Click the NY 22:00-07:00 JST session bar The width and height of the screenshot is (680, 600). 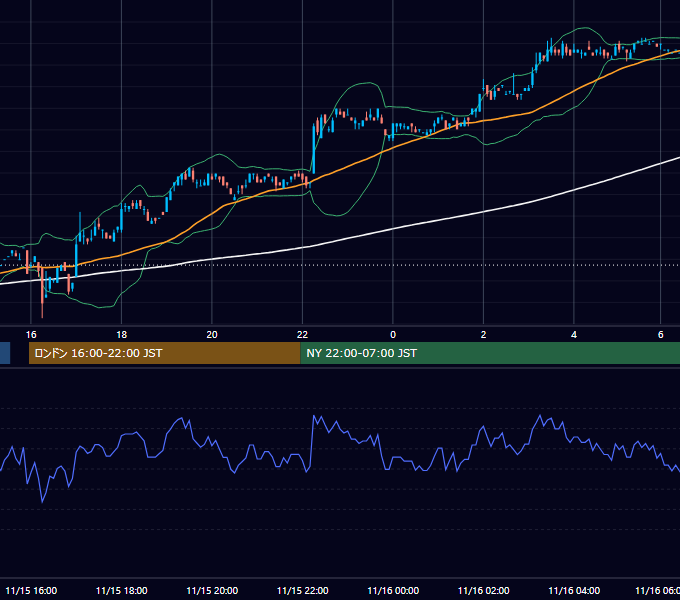pyautogui.click(x=490, y=353)
